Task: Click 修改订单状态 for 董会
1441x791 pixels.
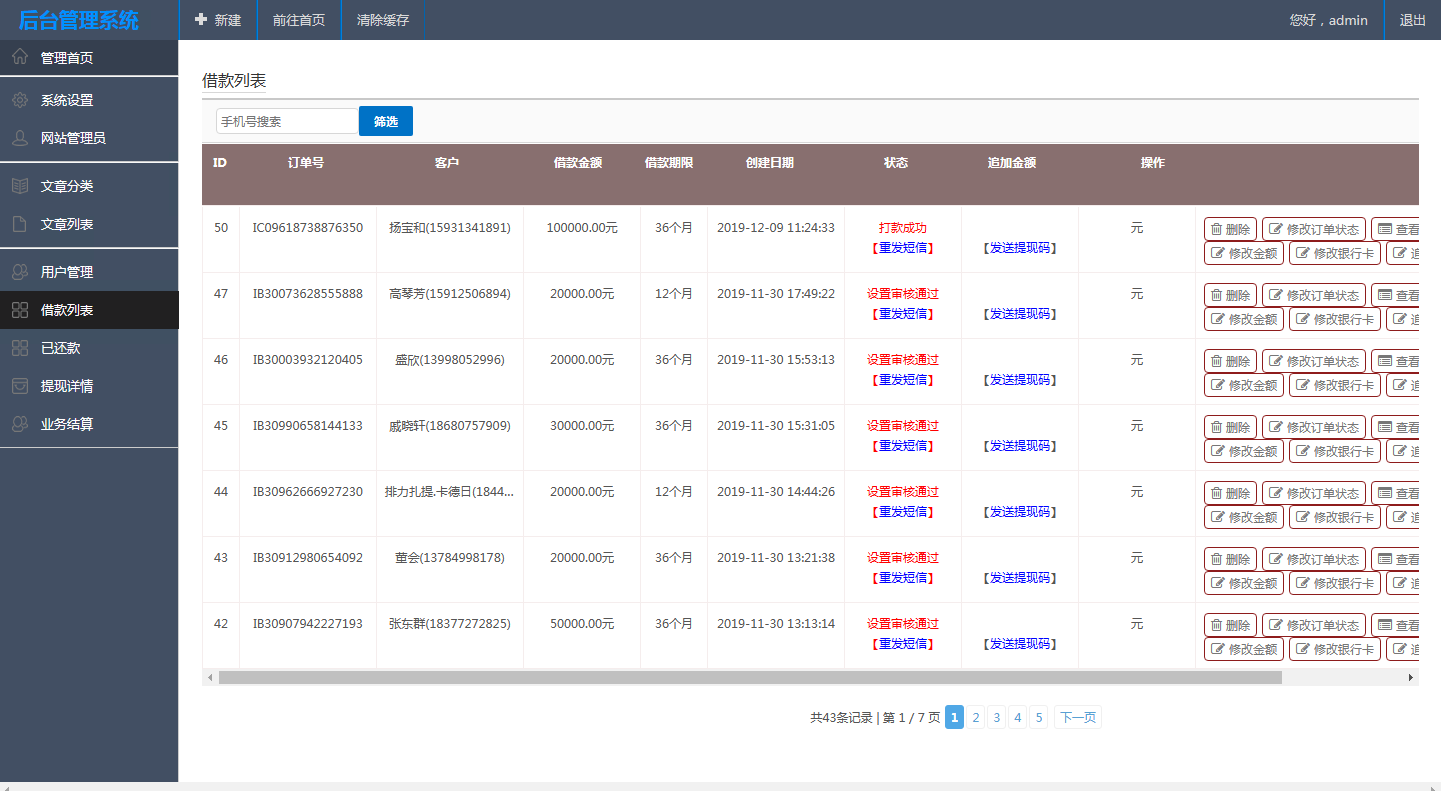Action: coord(1314,559)
